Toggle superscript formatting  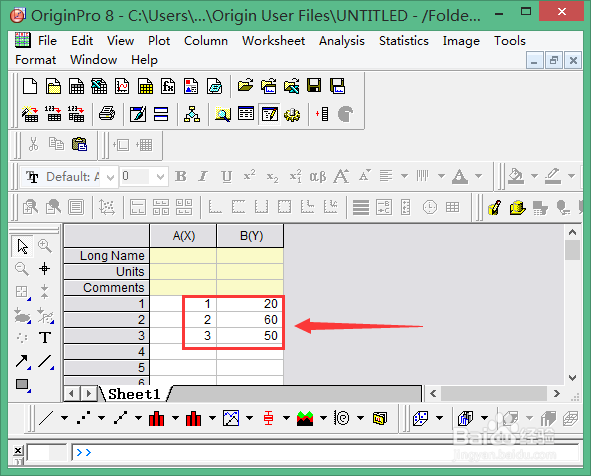point(250,176)
